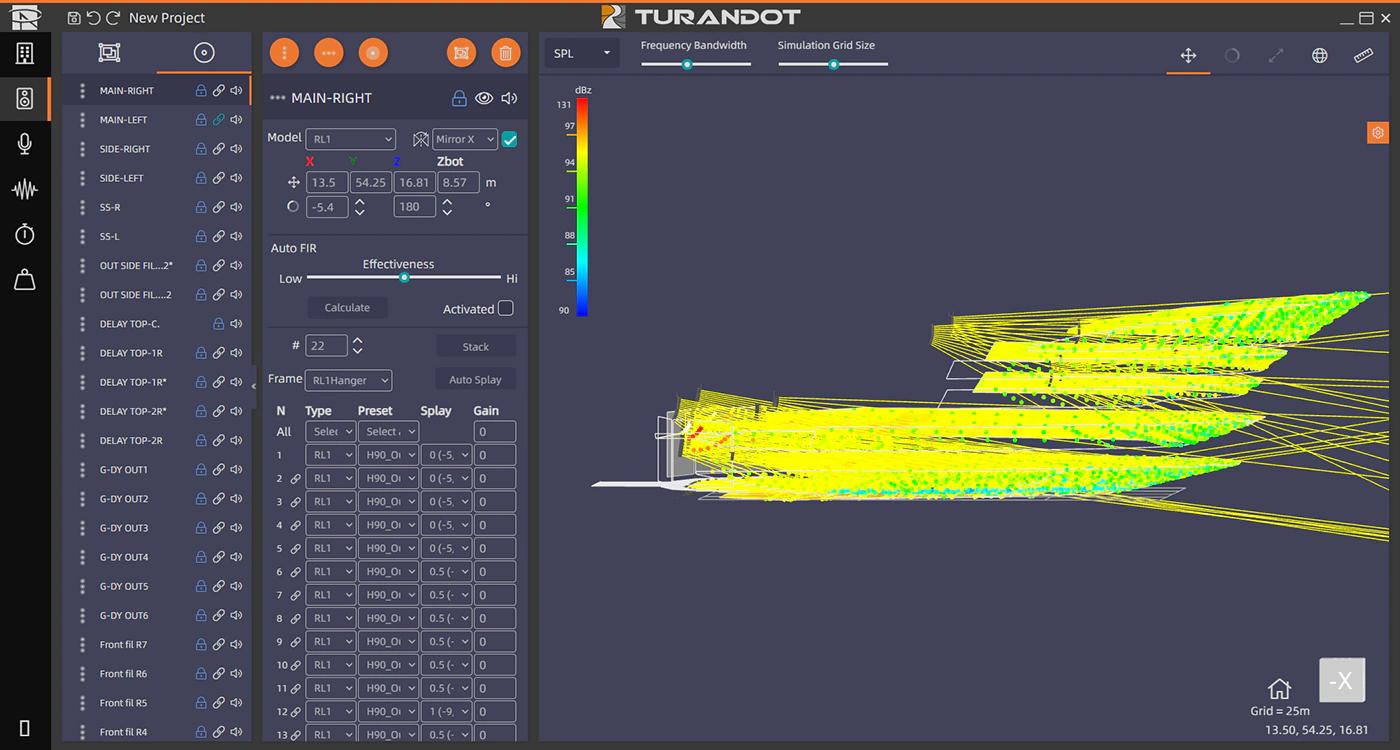Click the X position input field
The width and height of the screenshot is (1400, 750).
coord(327,183)
